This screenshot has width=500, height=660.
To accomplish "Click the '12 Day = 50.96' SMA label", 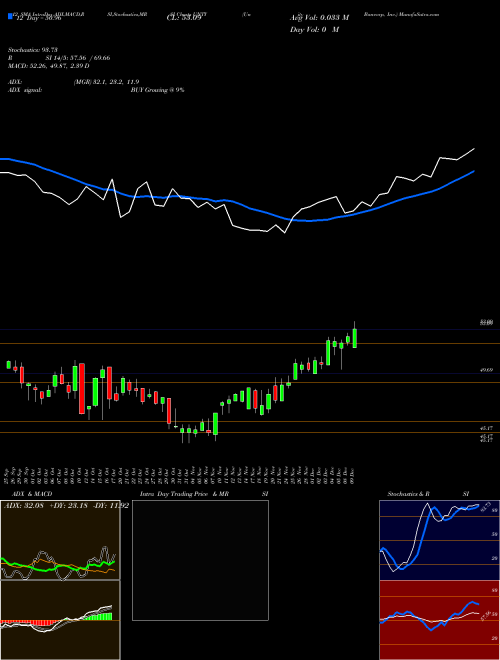I will [x=37, y=18].
